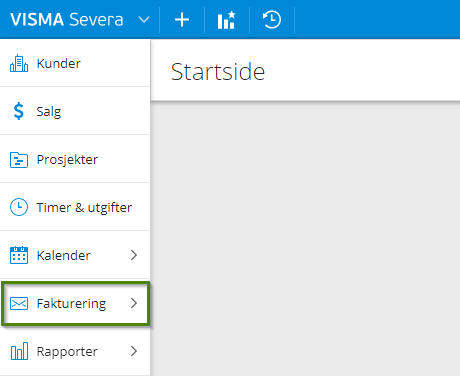
Task: Expand the Rapporter submenu chevron
Action: pos(134,351)
